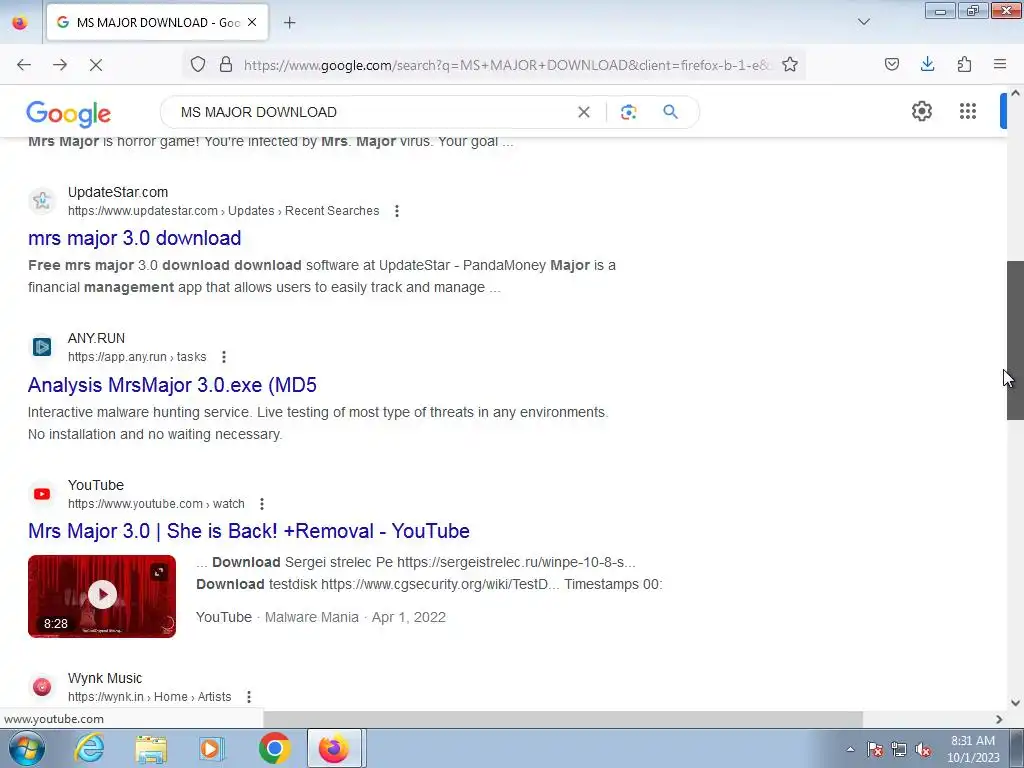Open the Firefox downloads panel
Image resolution: width=1024 pixels, height=768 pixels.
[927, 64]
